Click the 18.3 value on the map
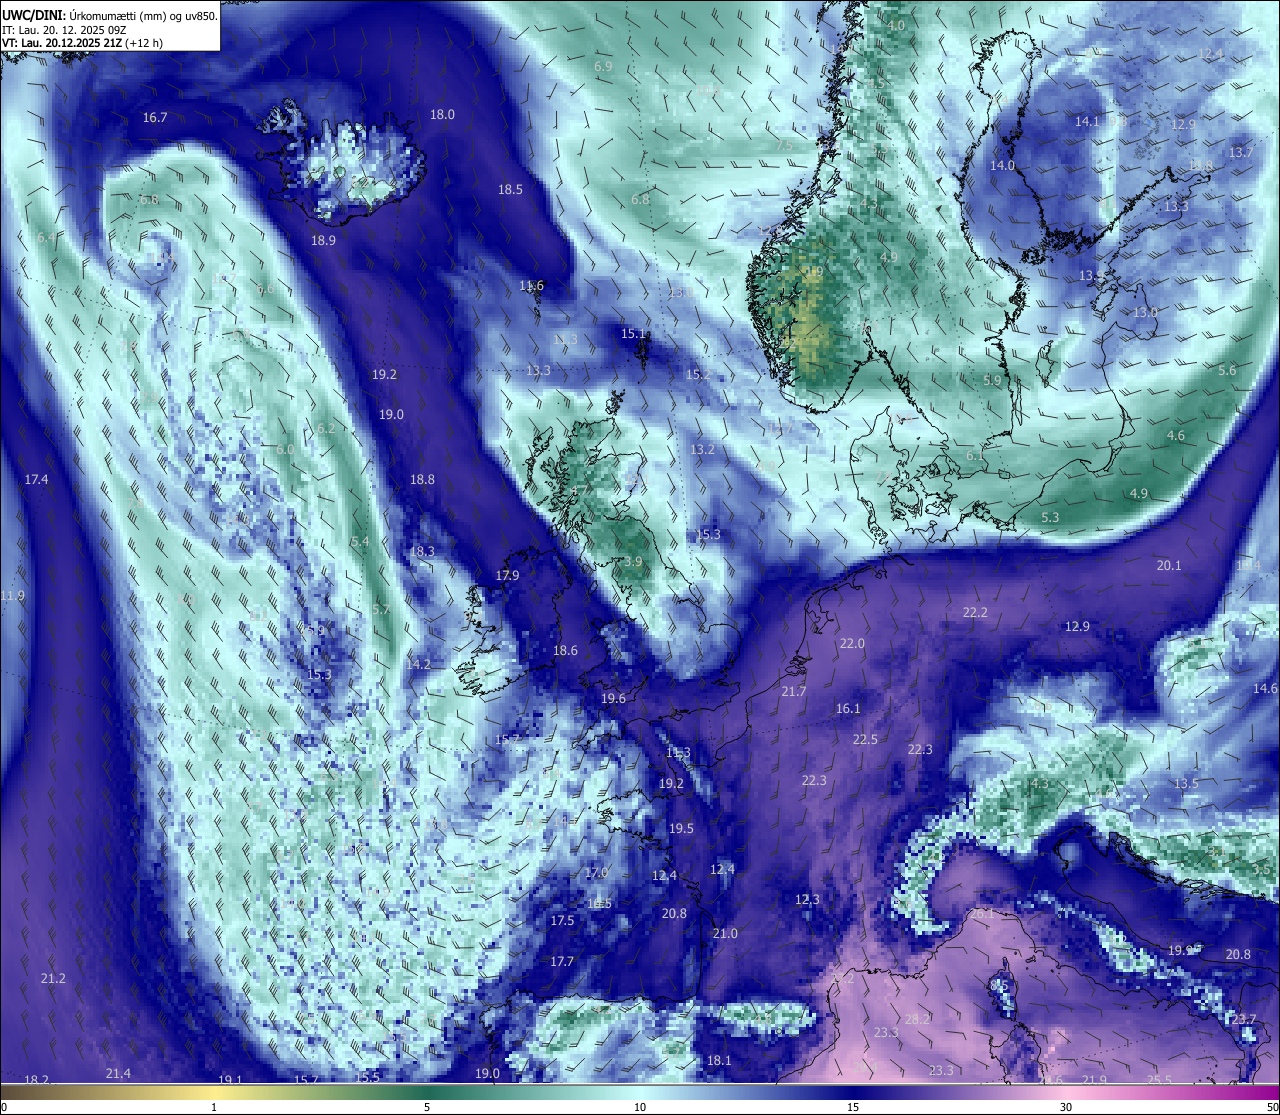Viewport: 1280px width, 1115px height. click(x=422, y=552)
